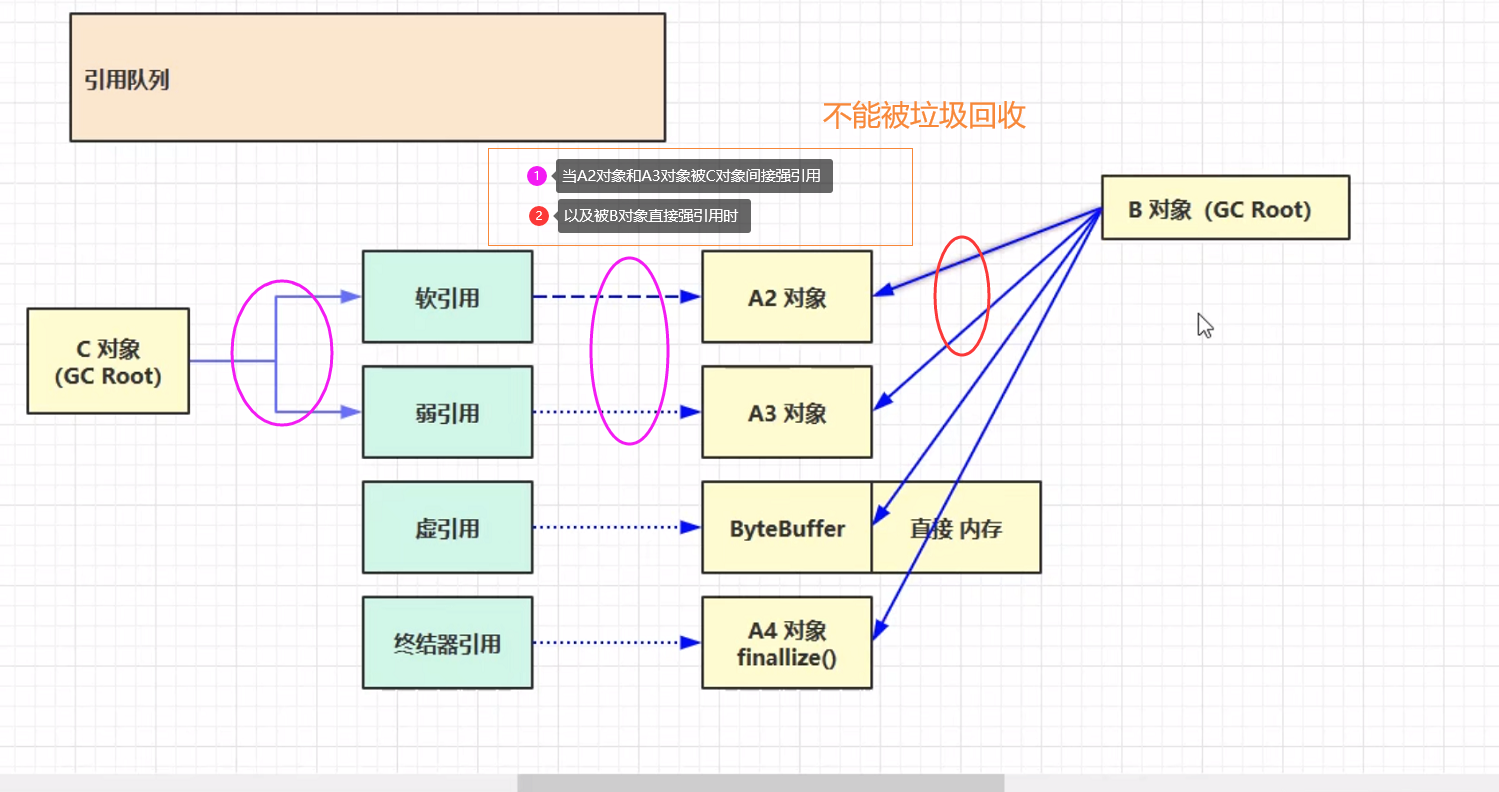
Task: Click the A2 对象 node
Action: tap(787, 297)
